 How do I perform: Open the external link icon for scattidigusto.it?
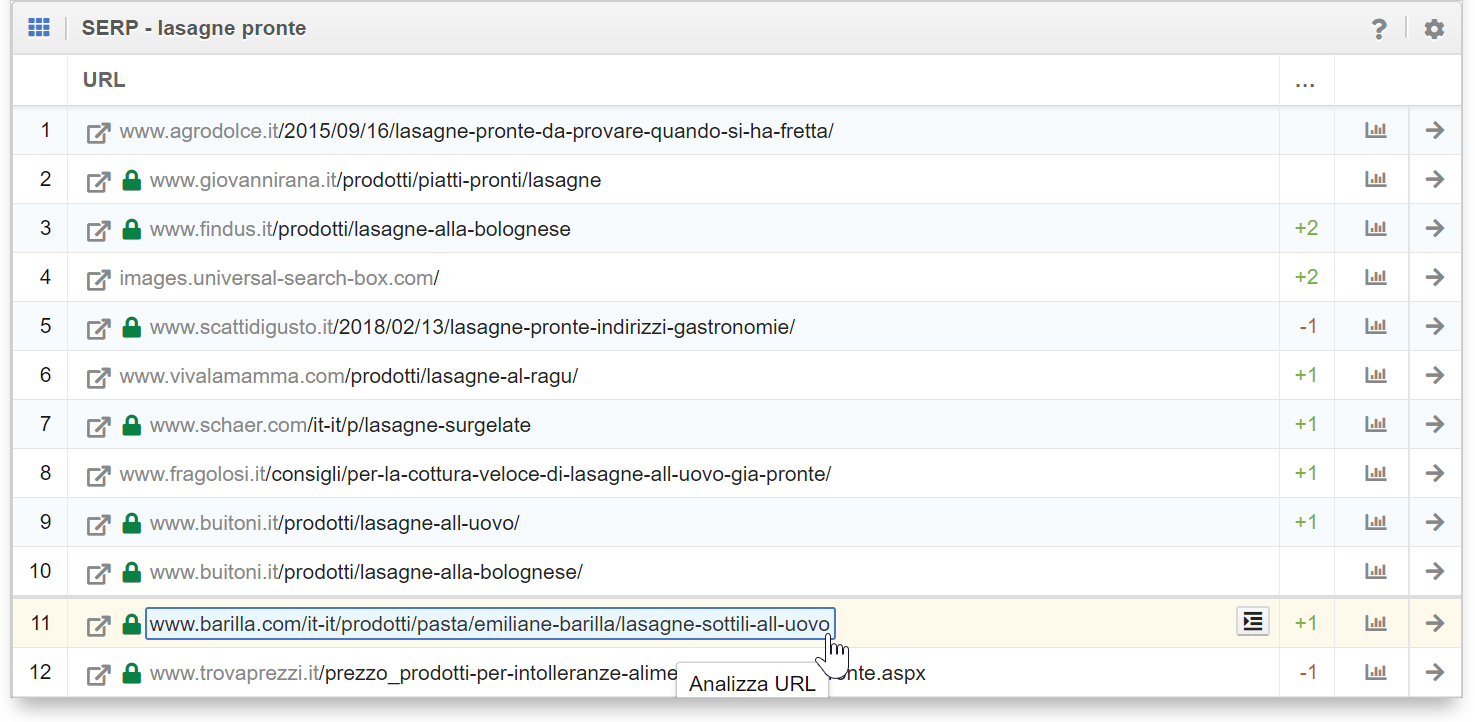click(x=98, y=328)
